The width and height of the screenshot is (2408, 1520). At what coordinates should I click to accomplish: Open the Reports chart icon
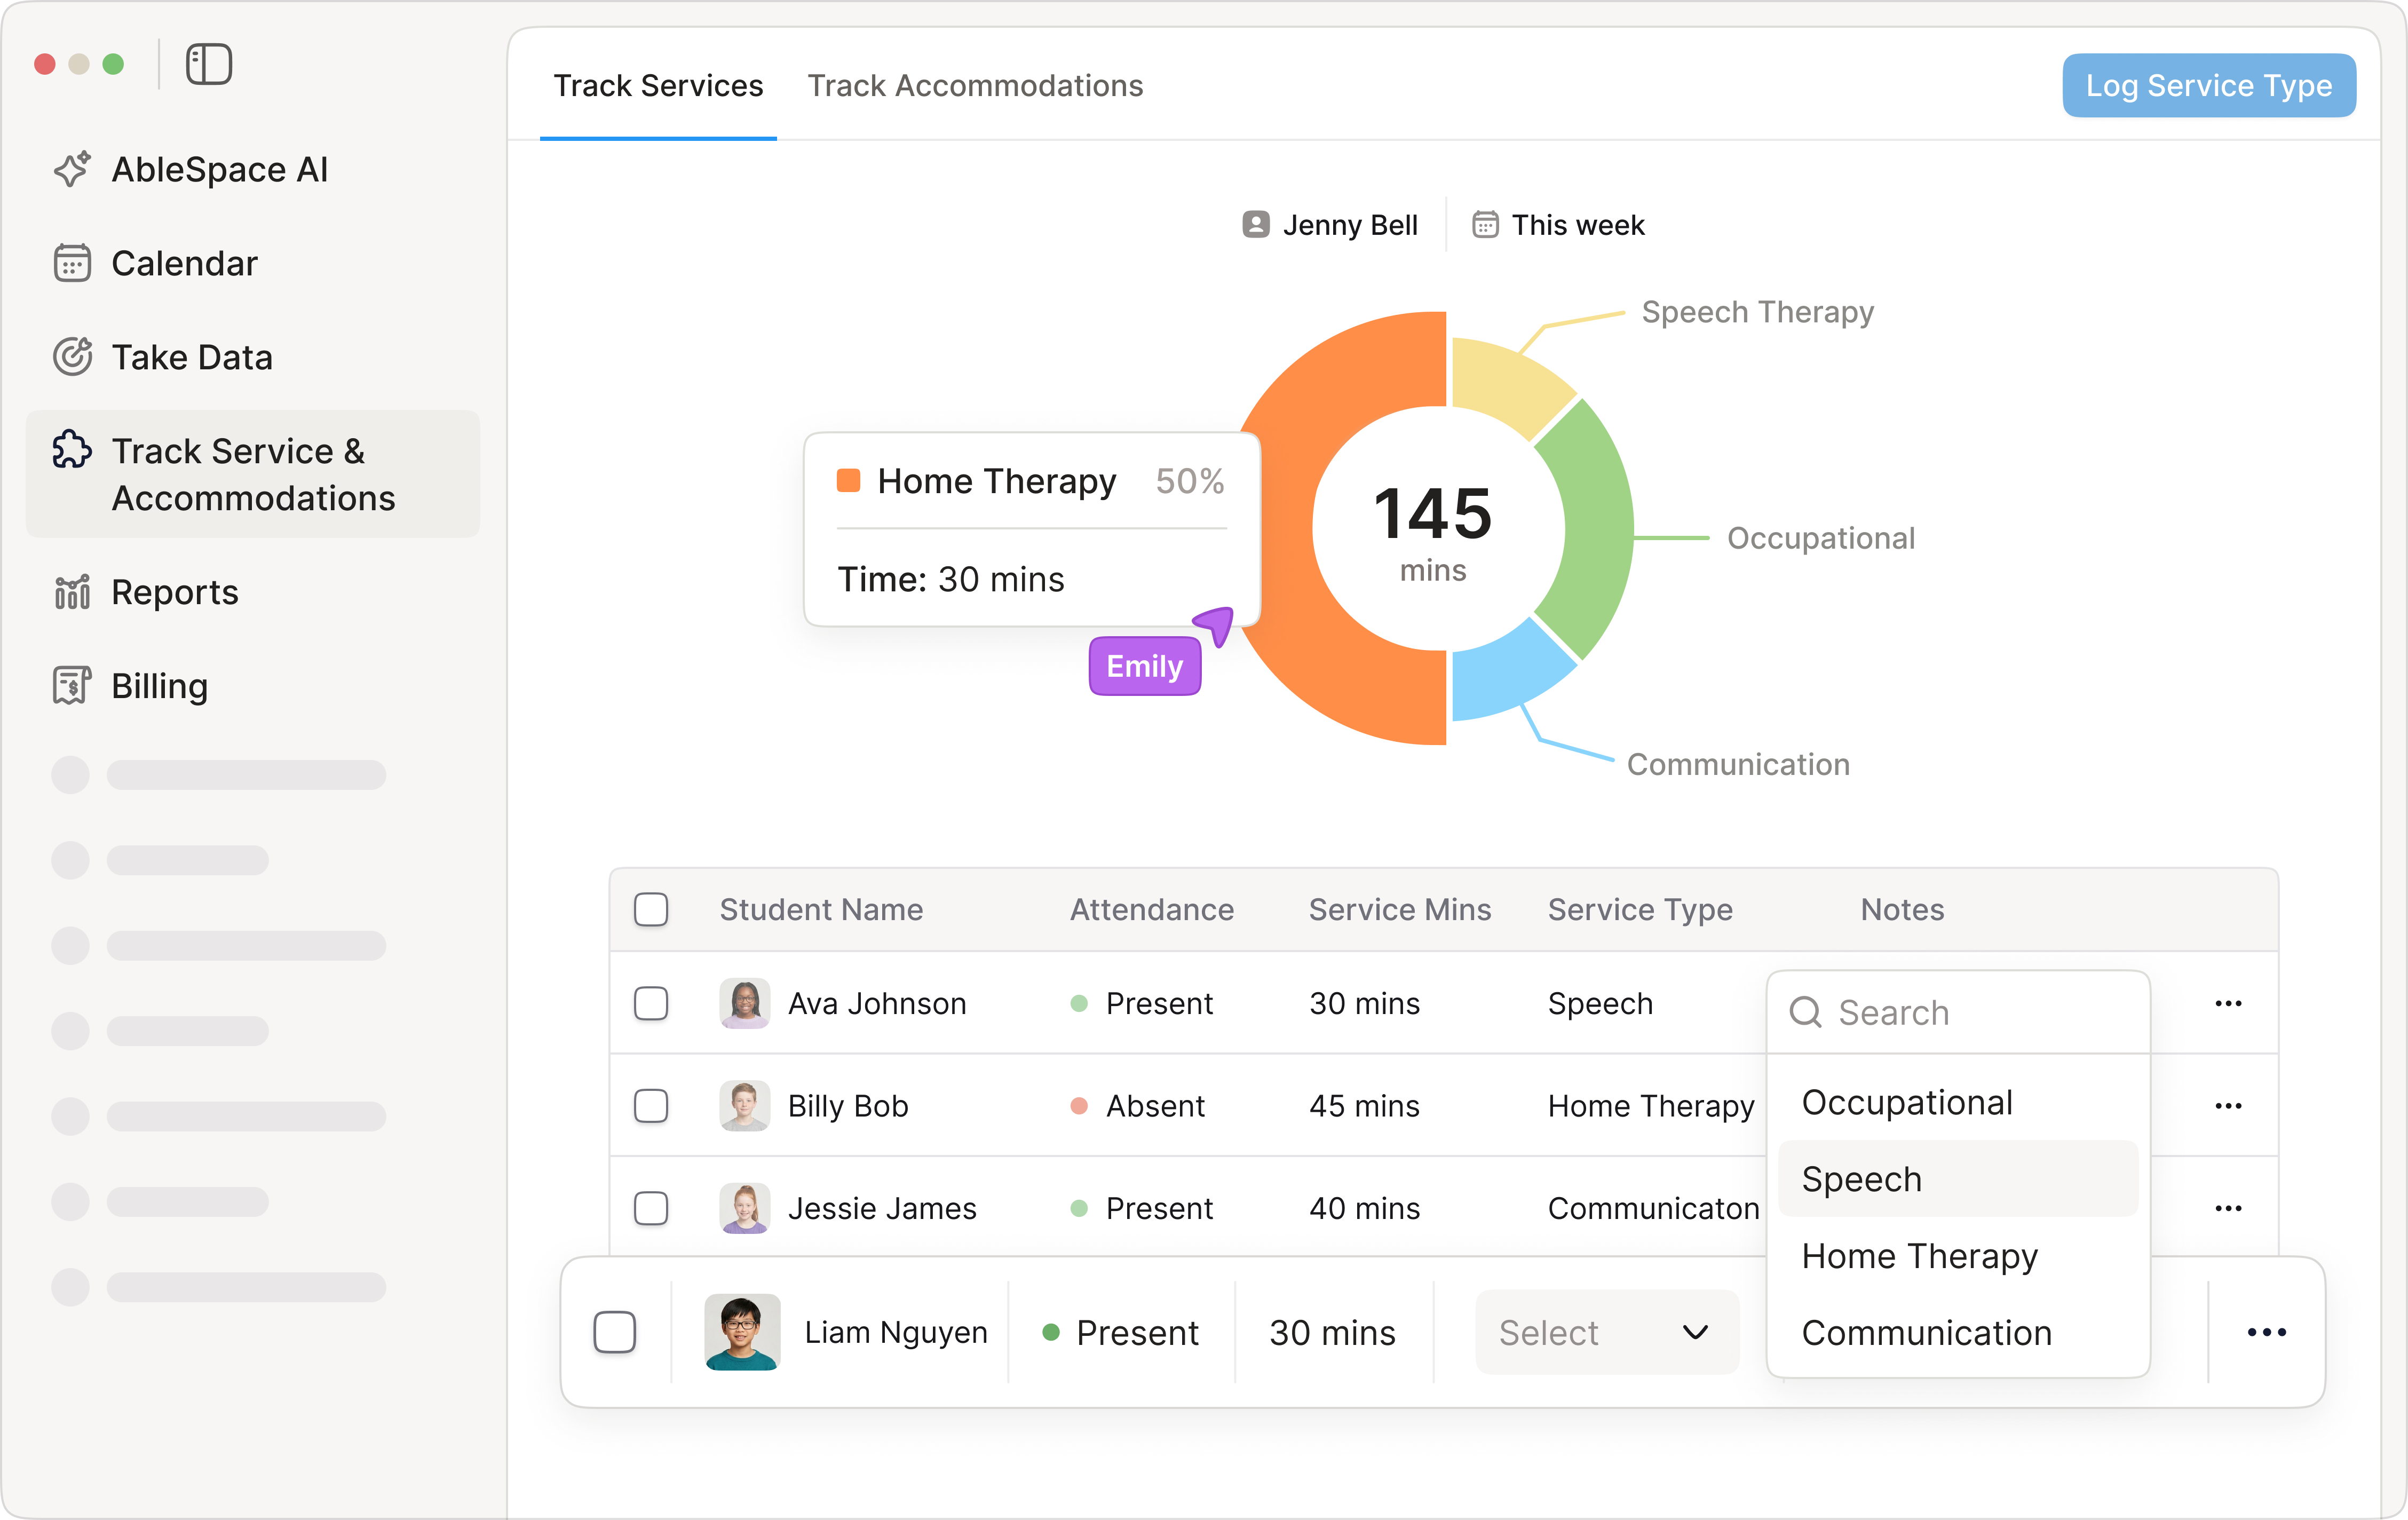point(72,592)
